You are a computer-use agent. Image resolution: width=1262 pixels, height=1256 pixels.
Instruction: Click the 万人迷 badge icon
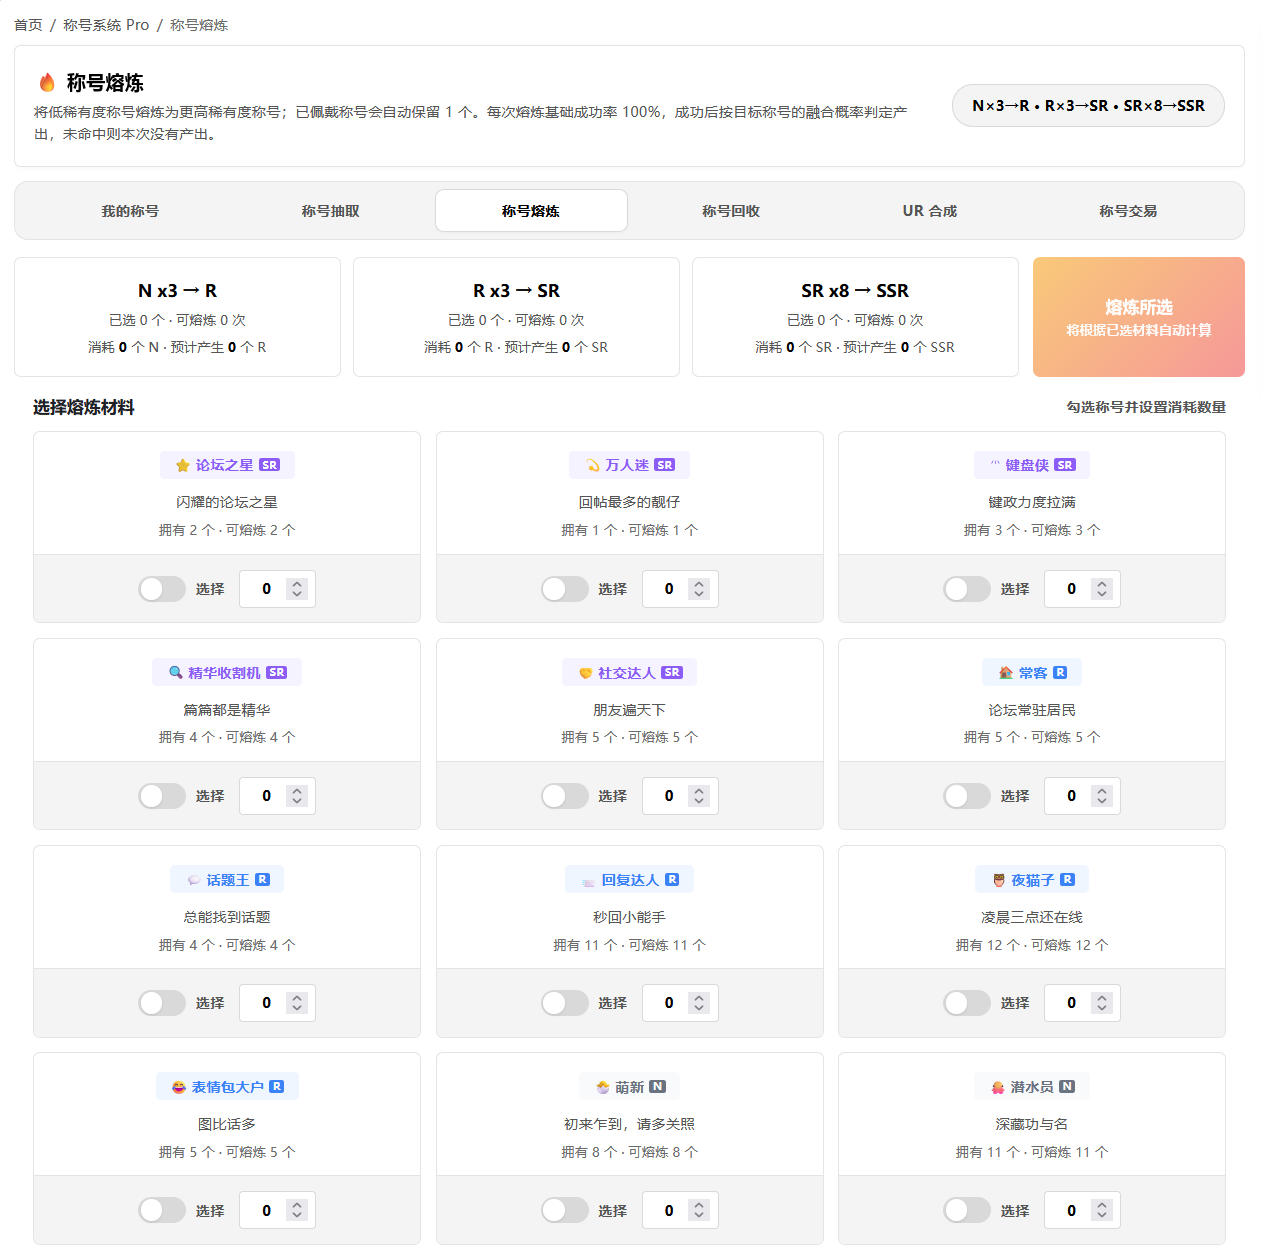click(x=592, y=465)
